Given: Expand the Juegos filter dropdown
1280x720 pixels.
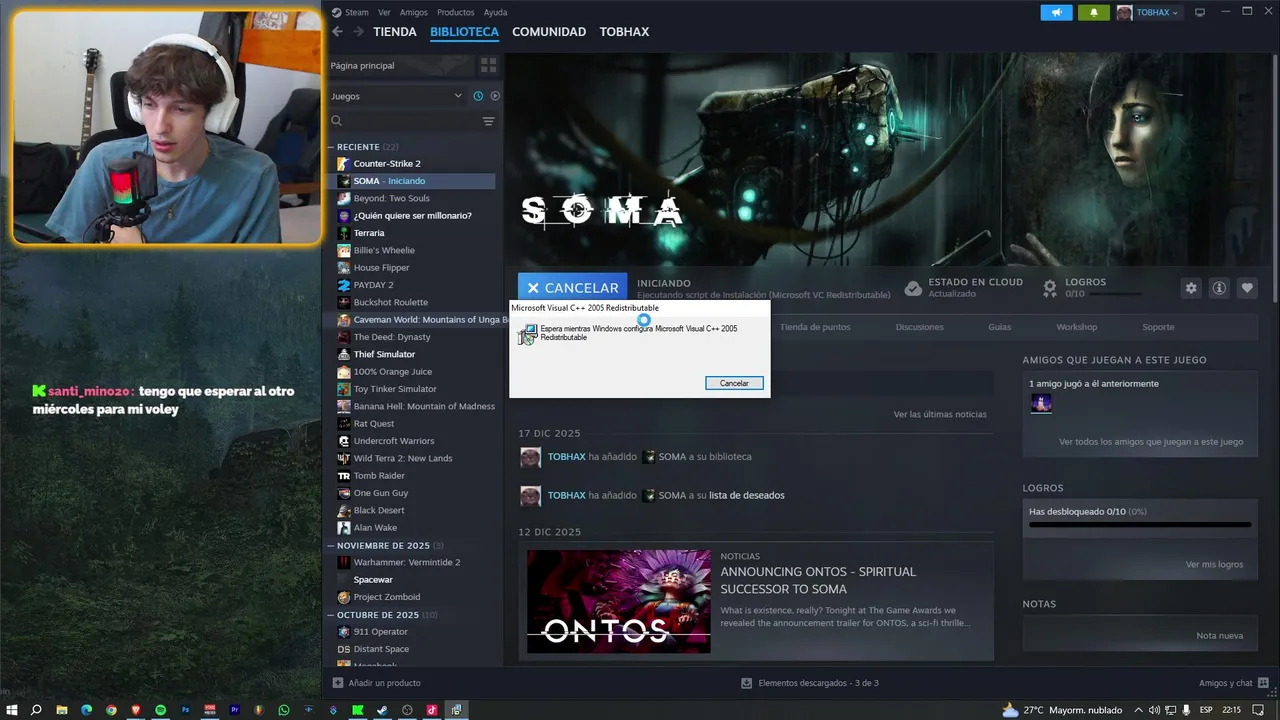Looking at the screenshot, I should (x=397, y=96).
